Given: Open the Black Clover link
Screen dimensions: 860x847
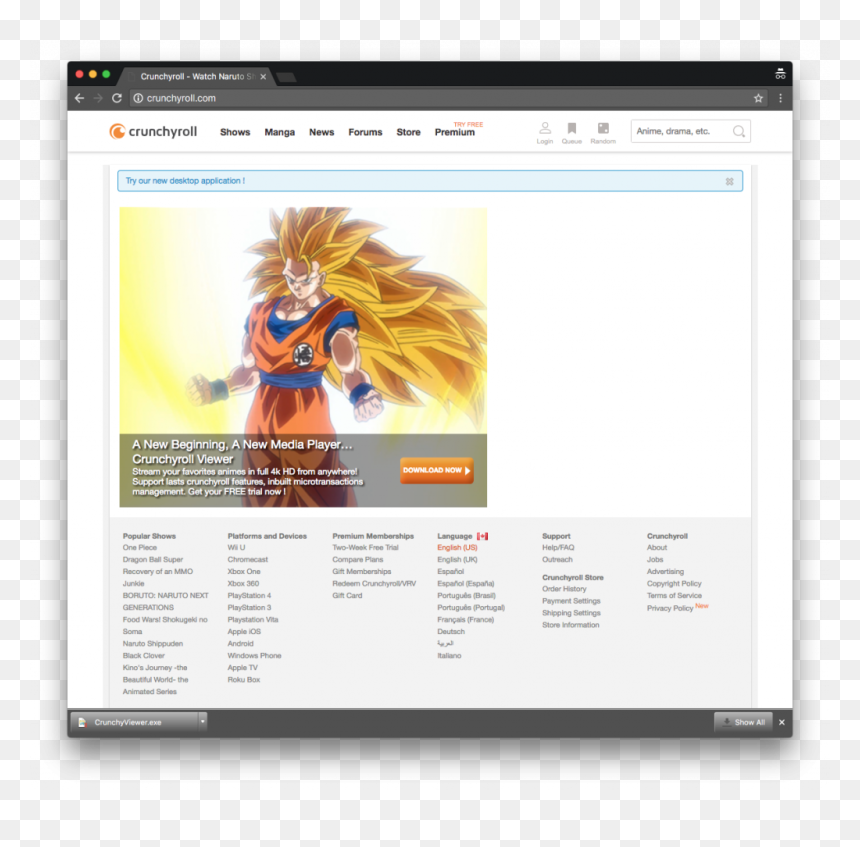Looking at the screenshot, I should pyautogui.click(x=144, y=656).
